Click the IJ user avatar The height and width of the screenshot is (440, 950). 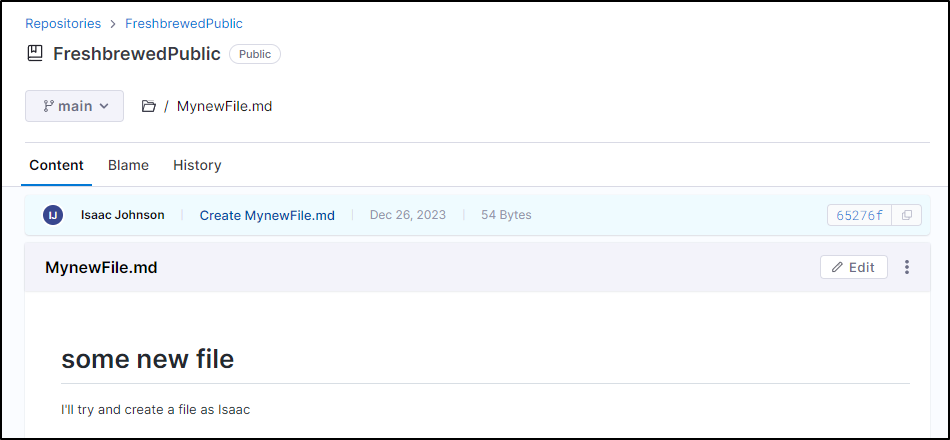click(x=53, y=215)
